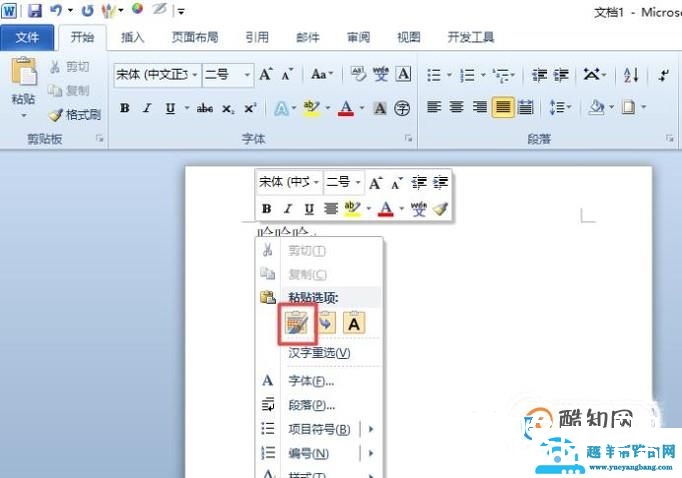Toggle Underline in the ribbon

[170, 108]
